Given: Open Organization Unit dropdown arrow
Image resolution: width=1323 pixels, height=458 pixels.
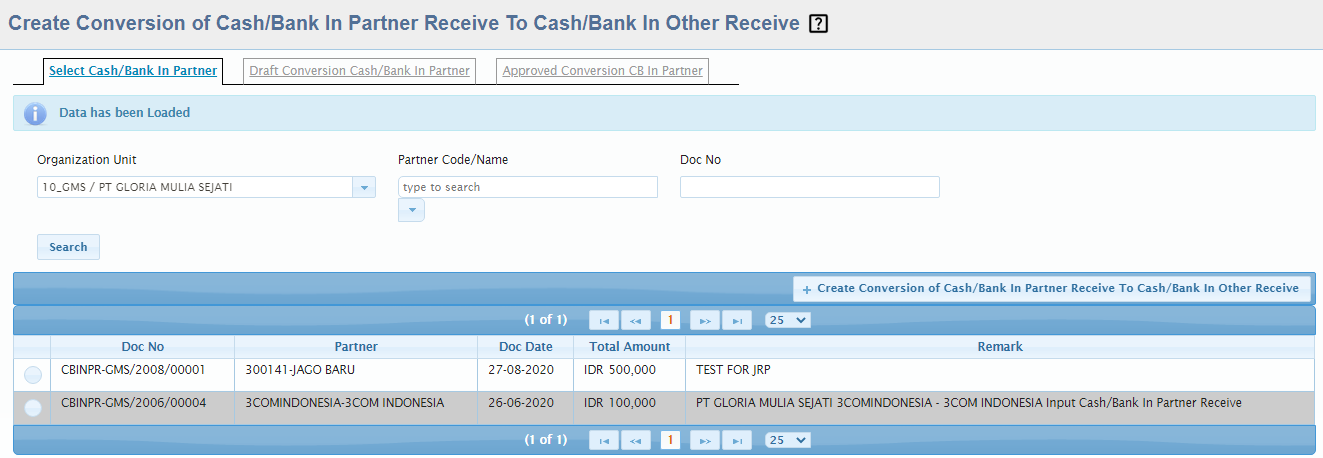Looking at the screenshot, I should click(x=364, y=187).
